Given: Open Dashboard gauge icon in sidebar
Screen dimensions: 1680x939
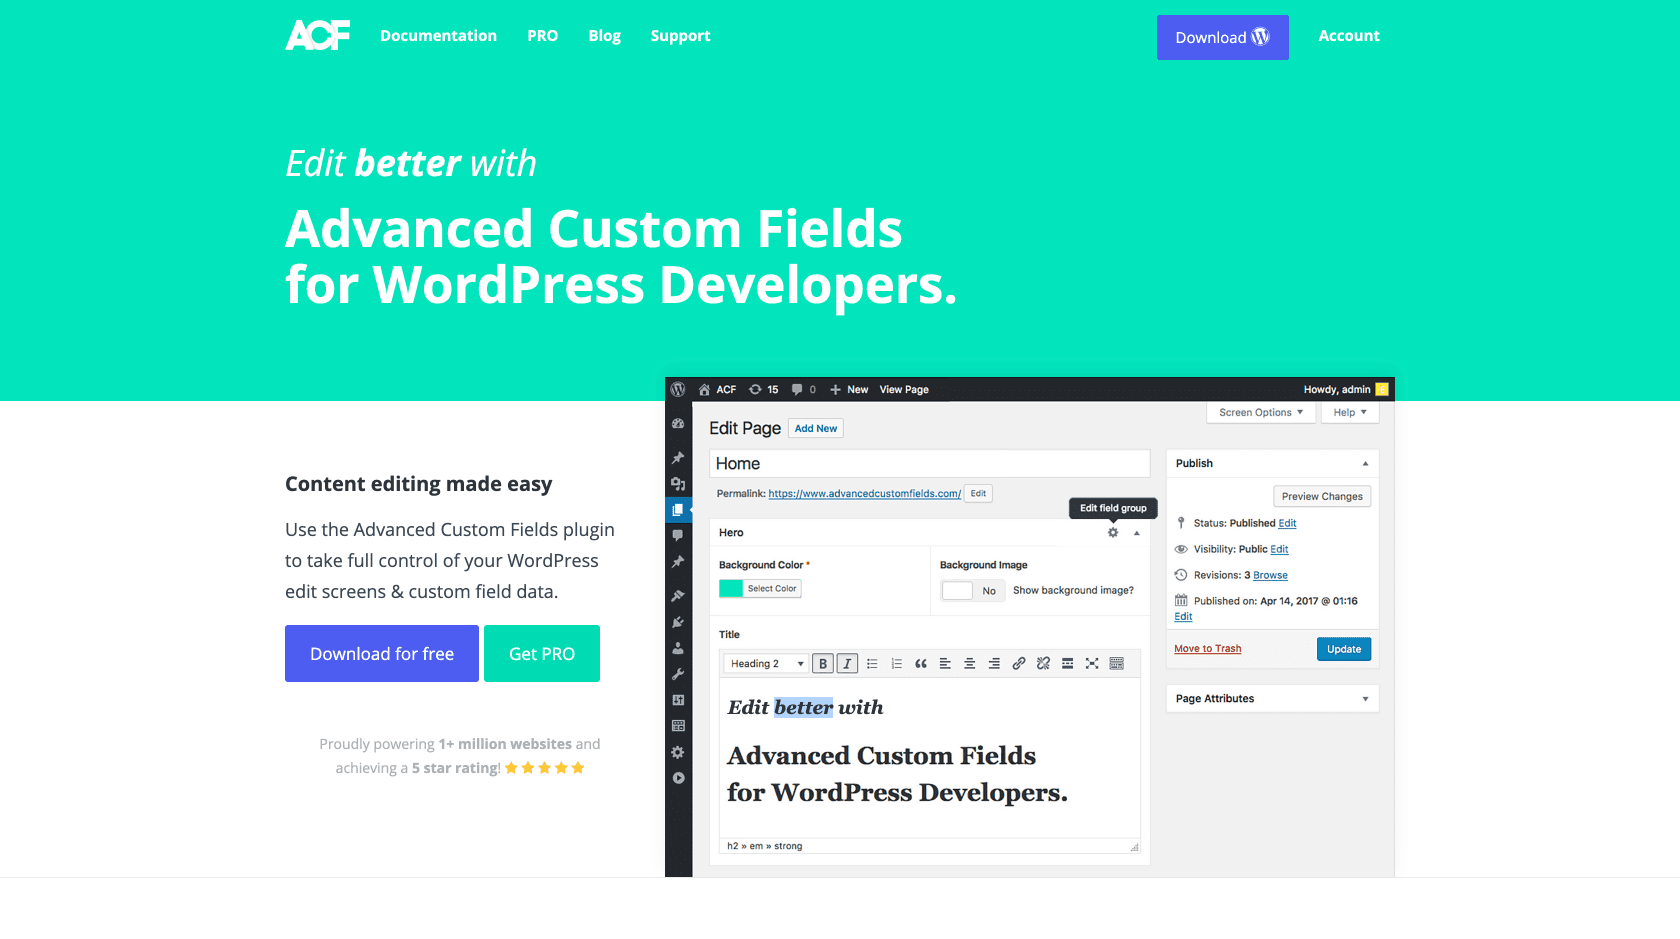Looking at the screenshot, I should (678, 424).
